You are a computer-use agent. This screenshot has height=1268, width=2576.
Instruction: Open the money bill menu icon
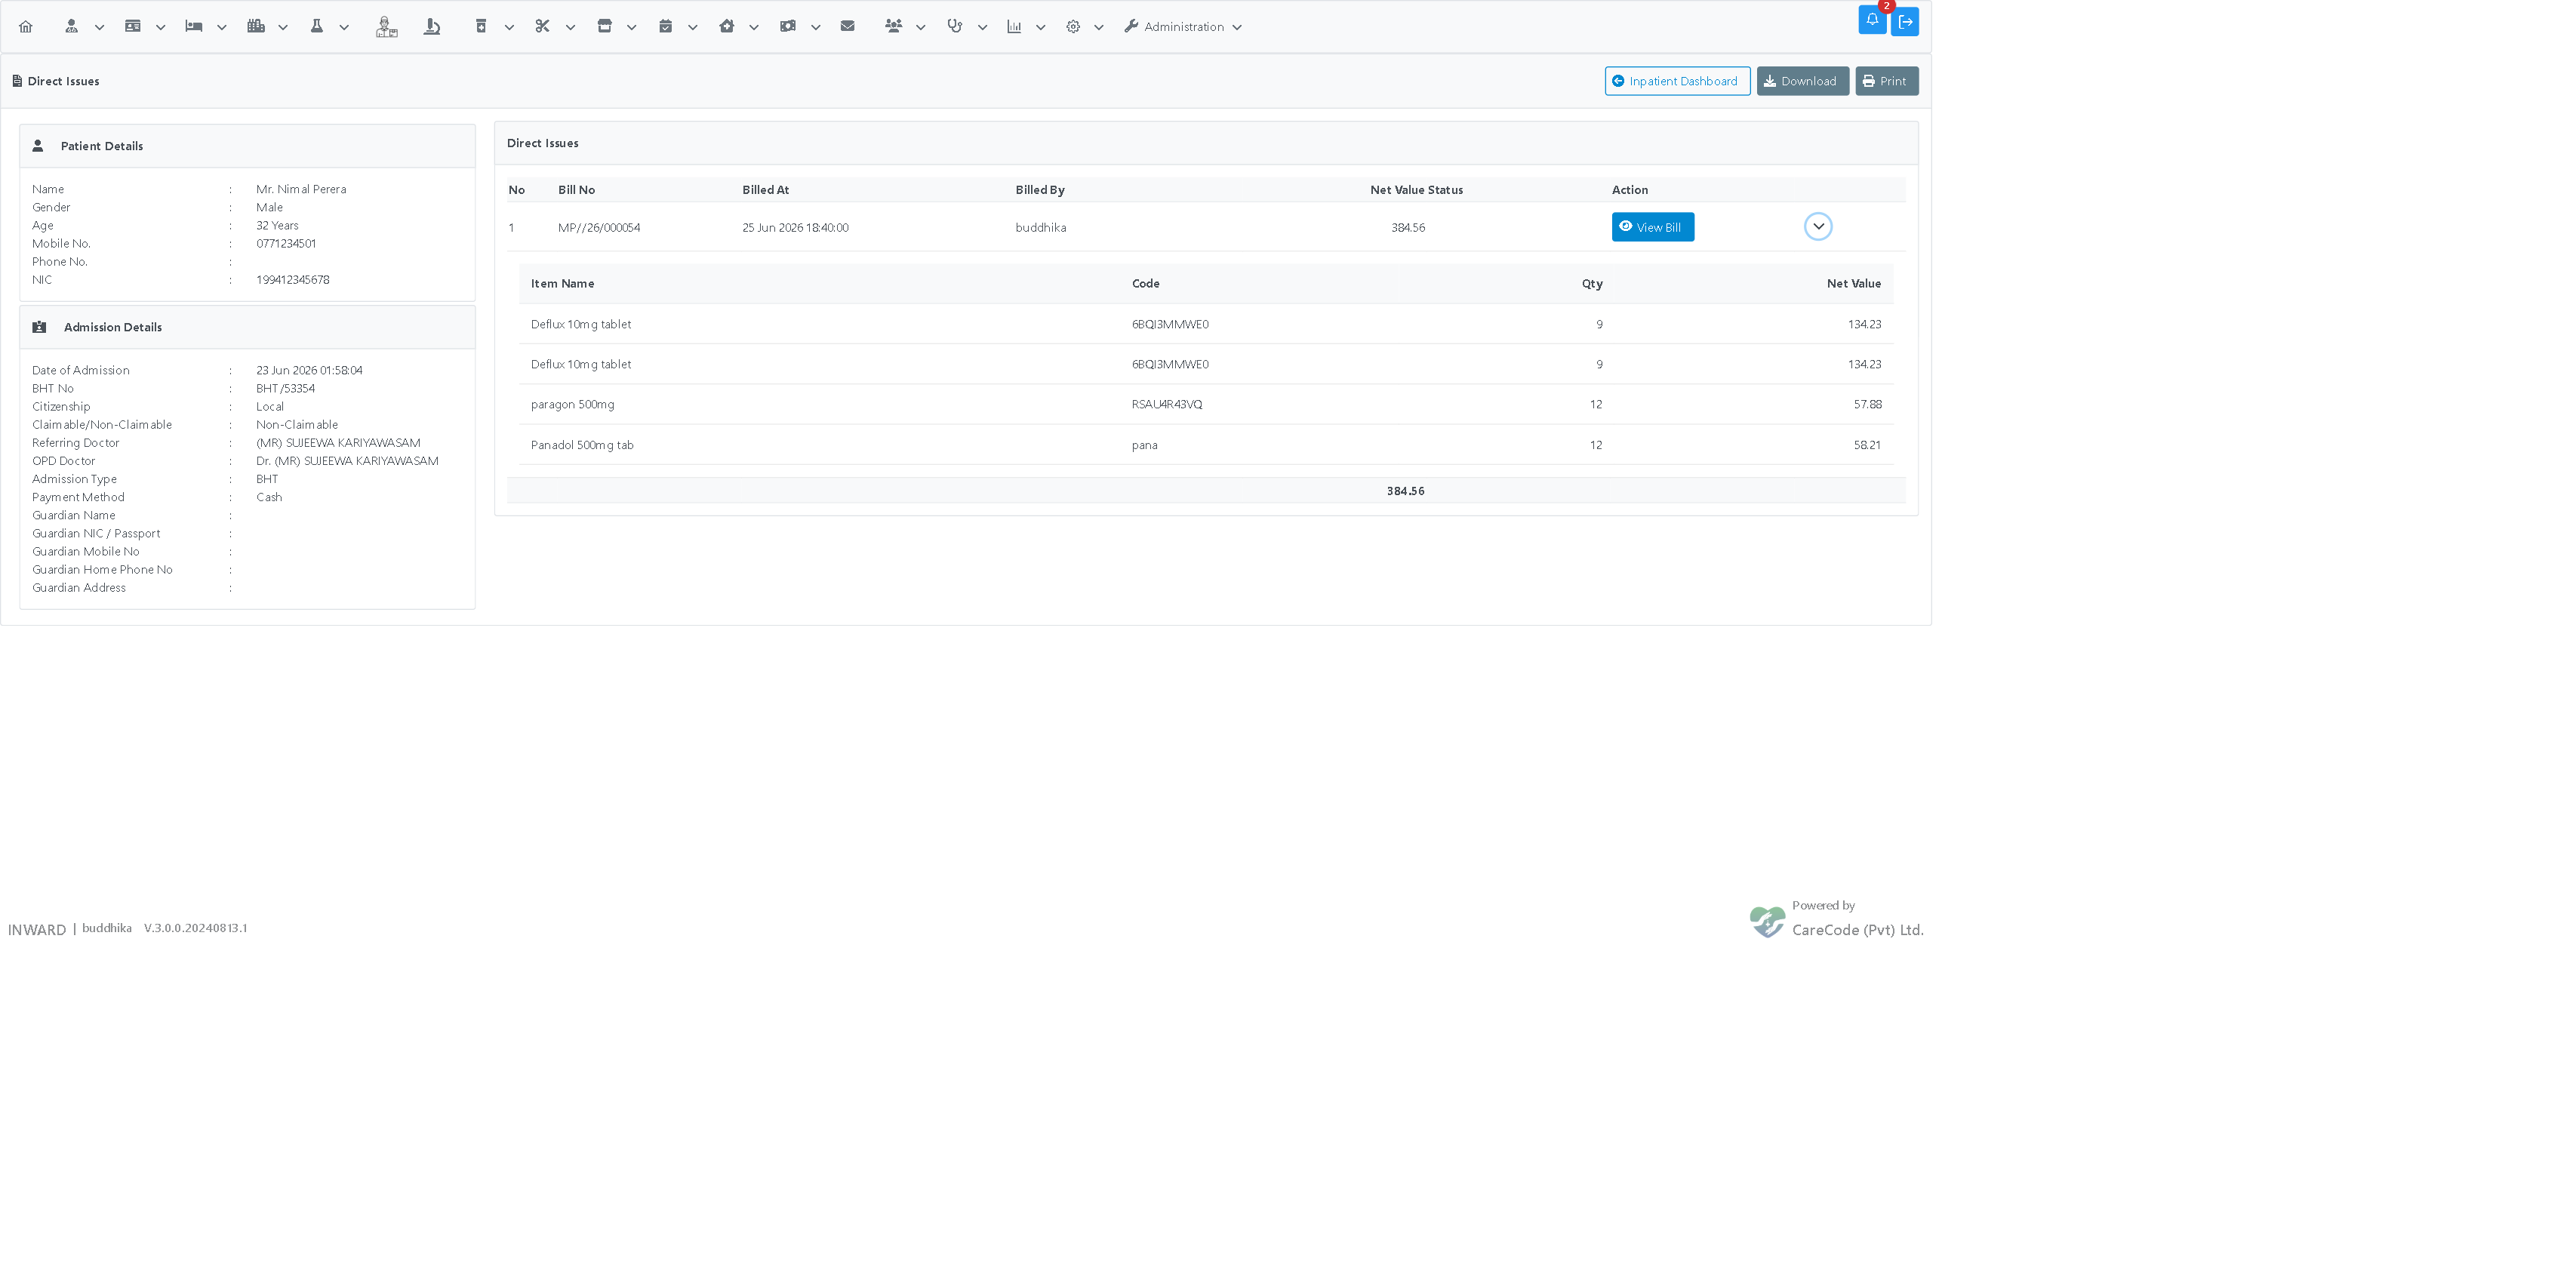tap(788, 27)
